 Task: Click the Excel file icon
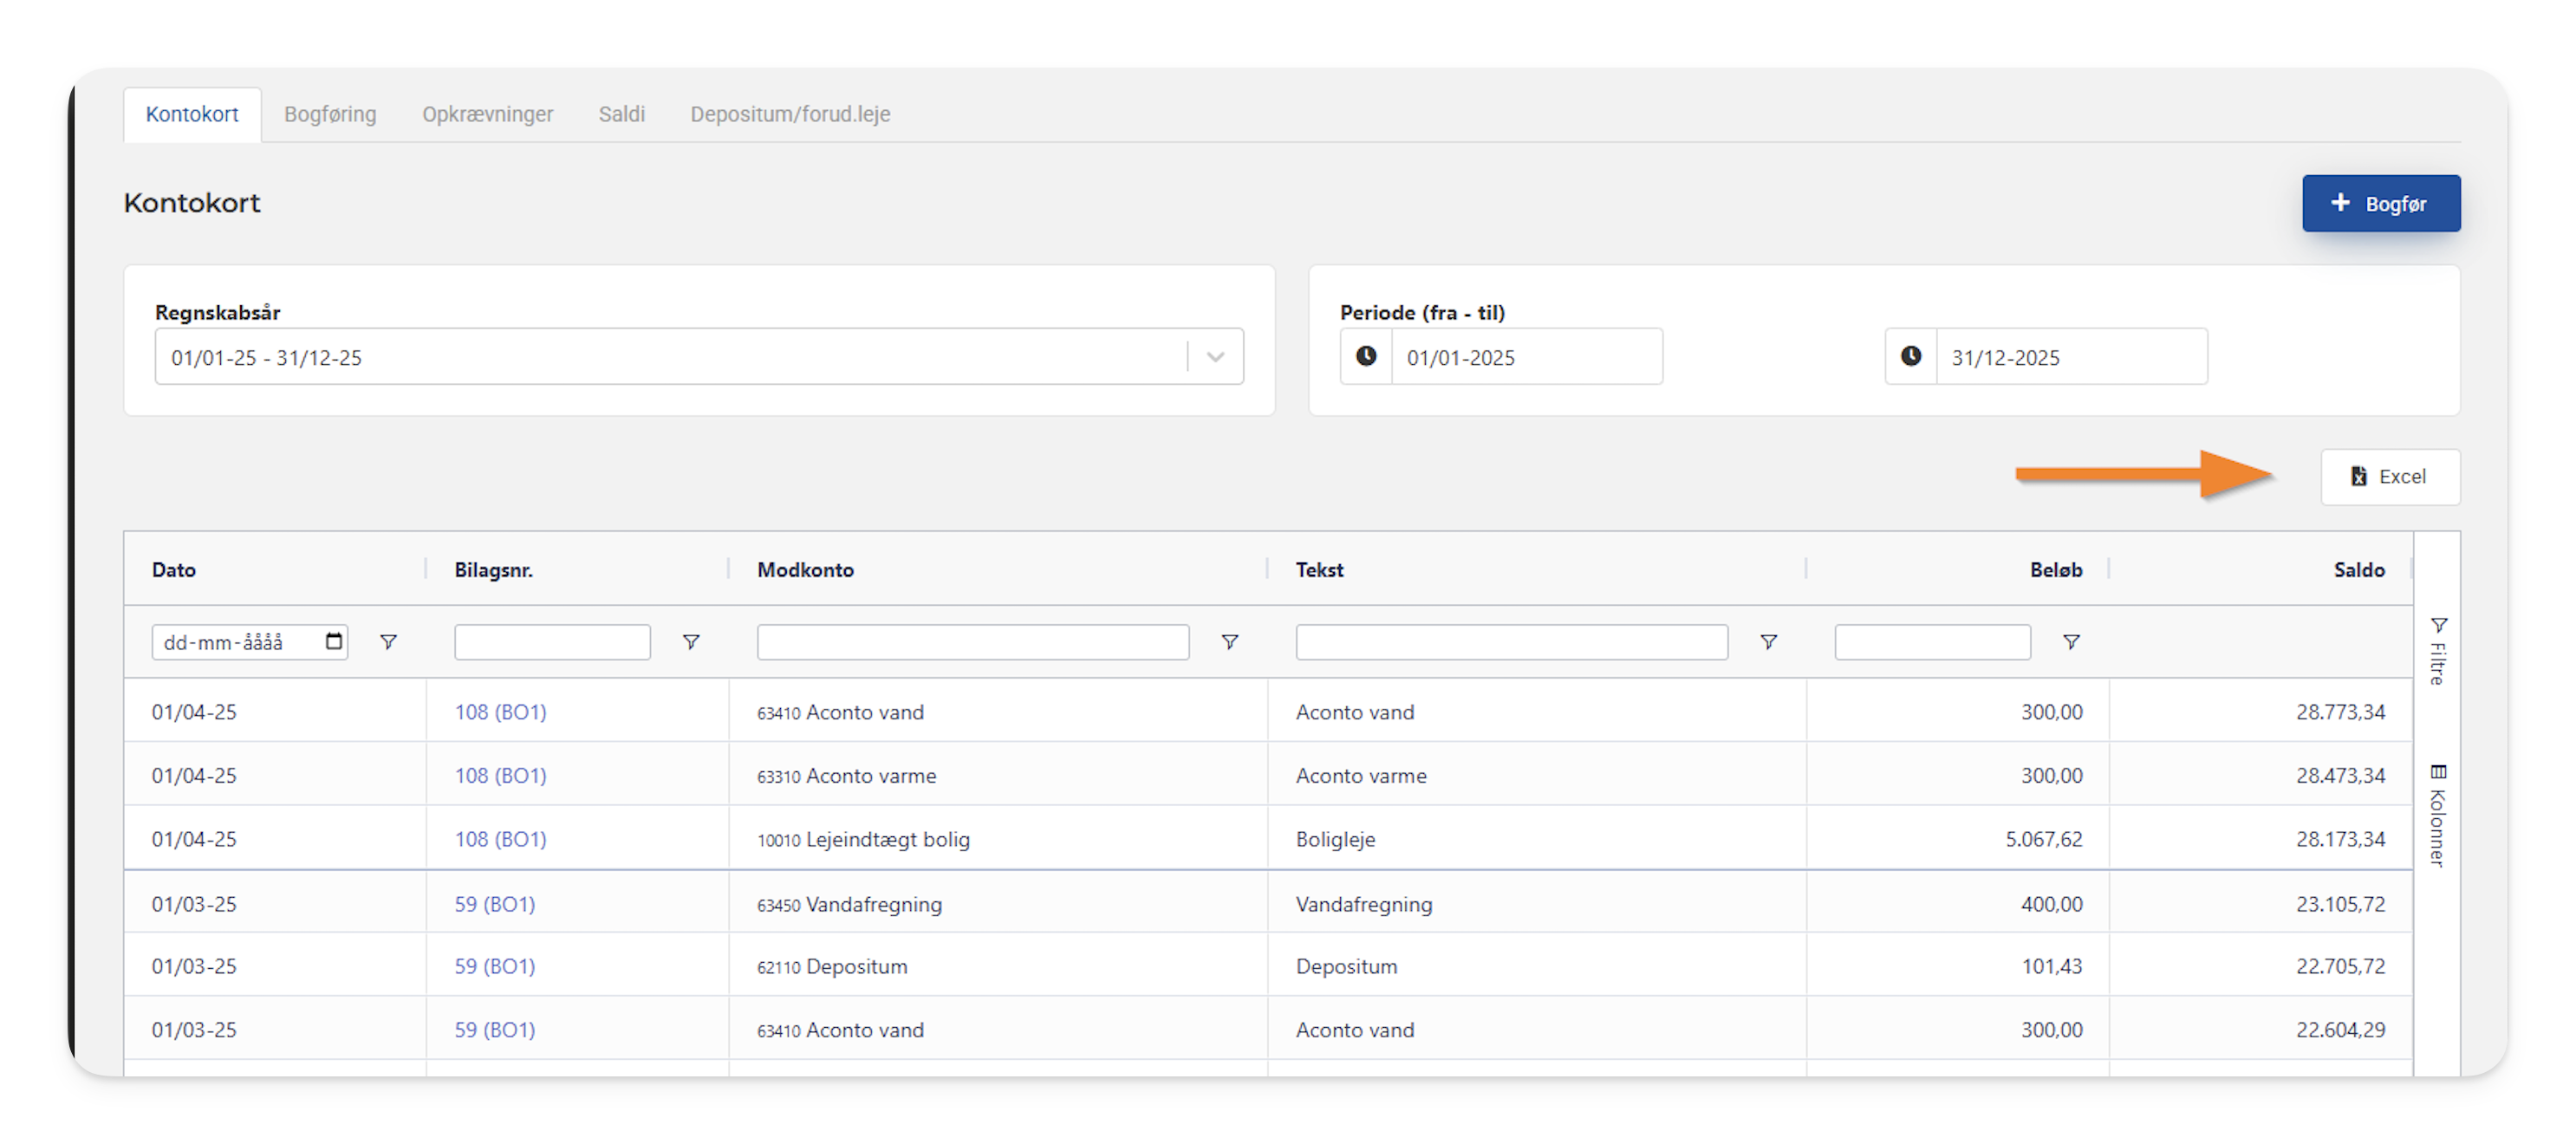click(2358, 476)
